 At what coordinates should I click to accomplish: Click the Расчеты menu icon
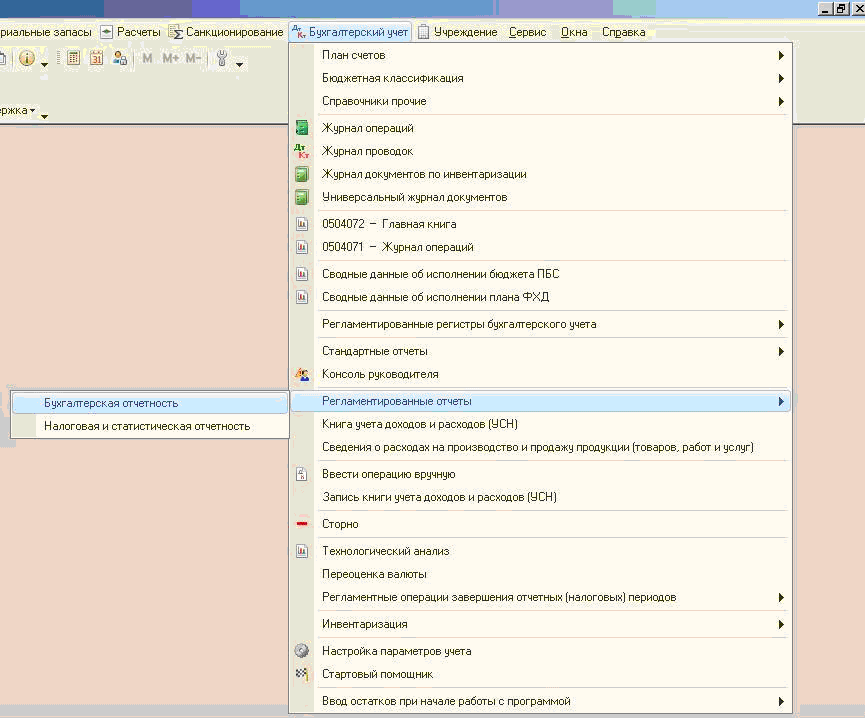pos(107,32)
